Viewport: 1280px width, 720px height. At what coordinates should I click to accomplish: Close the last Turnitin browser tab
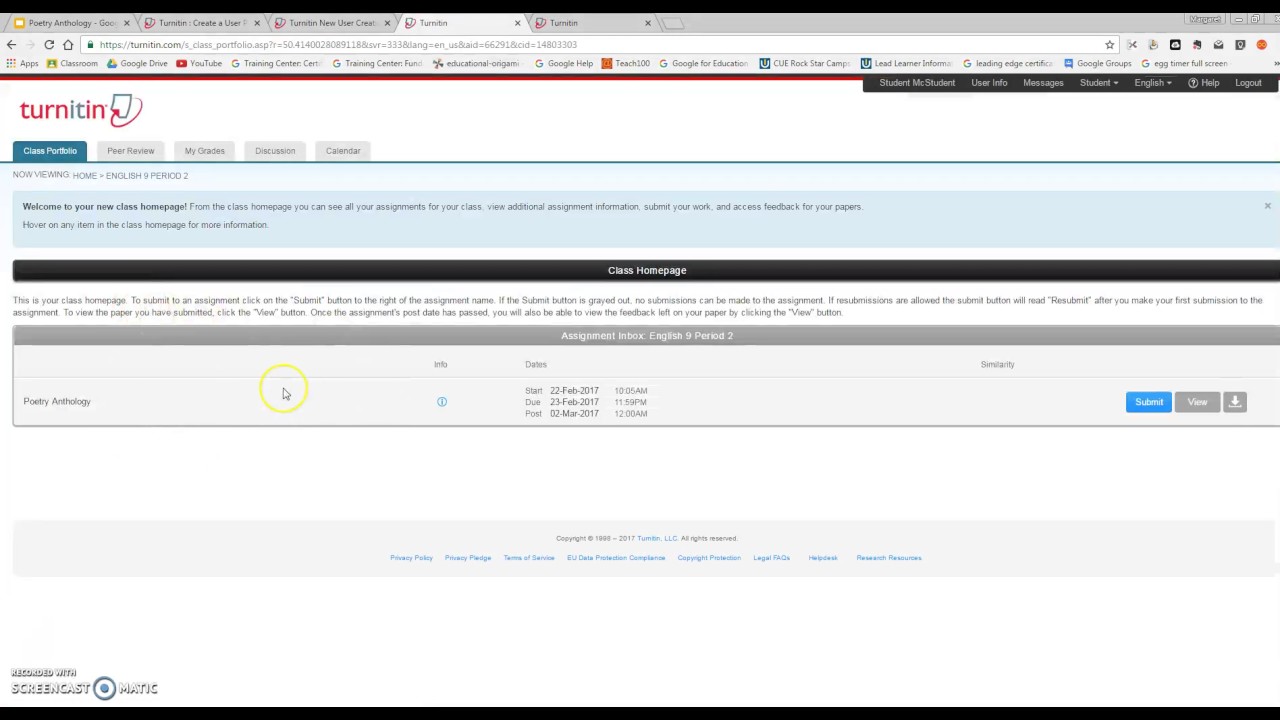pyautogui.click(x=647, y=23)
